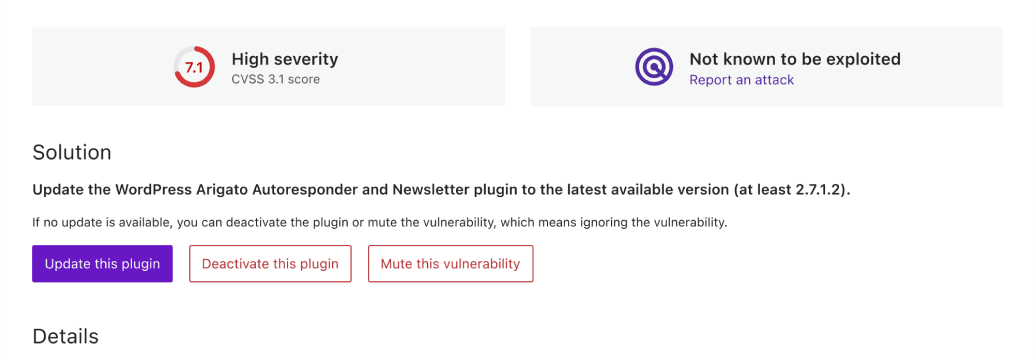Viewport: 1035px width, 360px height.
Task: Click the Solution section heading
Action: (72, 153)
